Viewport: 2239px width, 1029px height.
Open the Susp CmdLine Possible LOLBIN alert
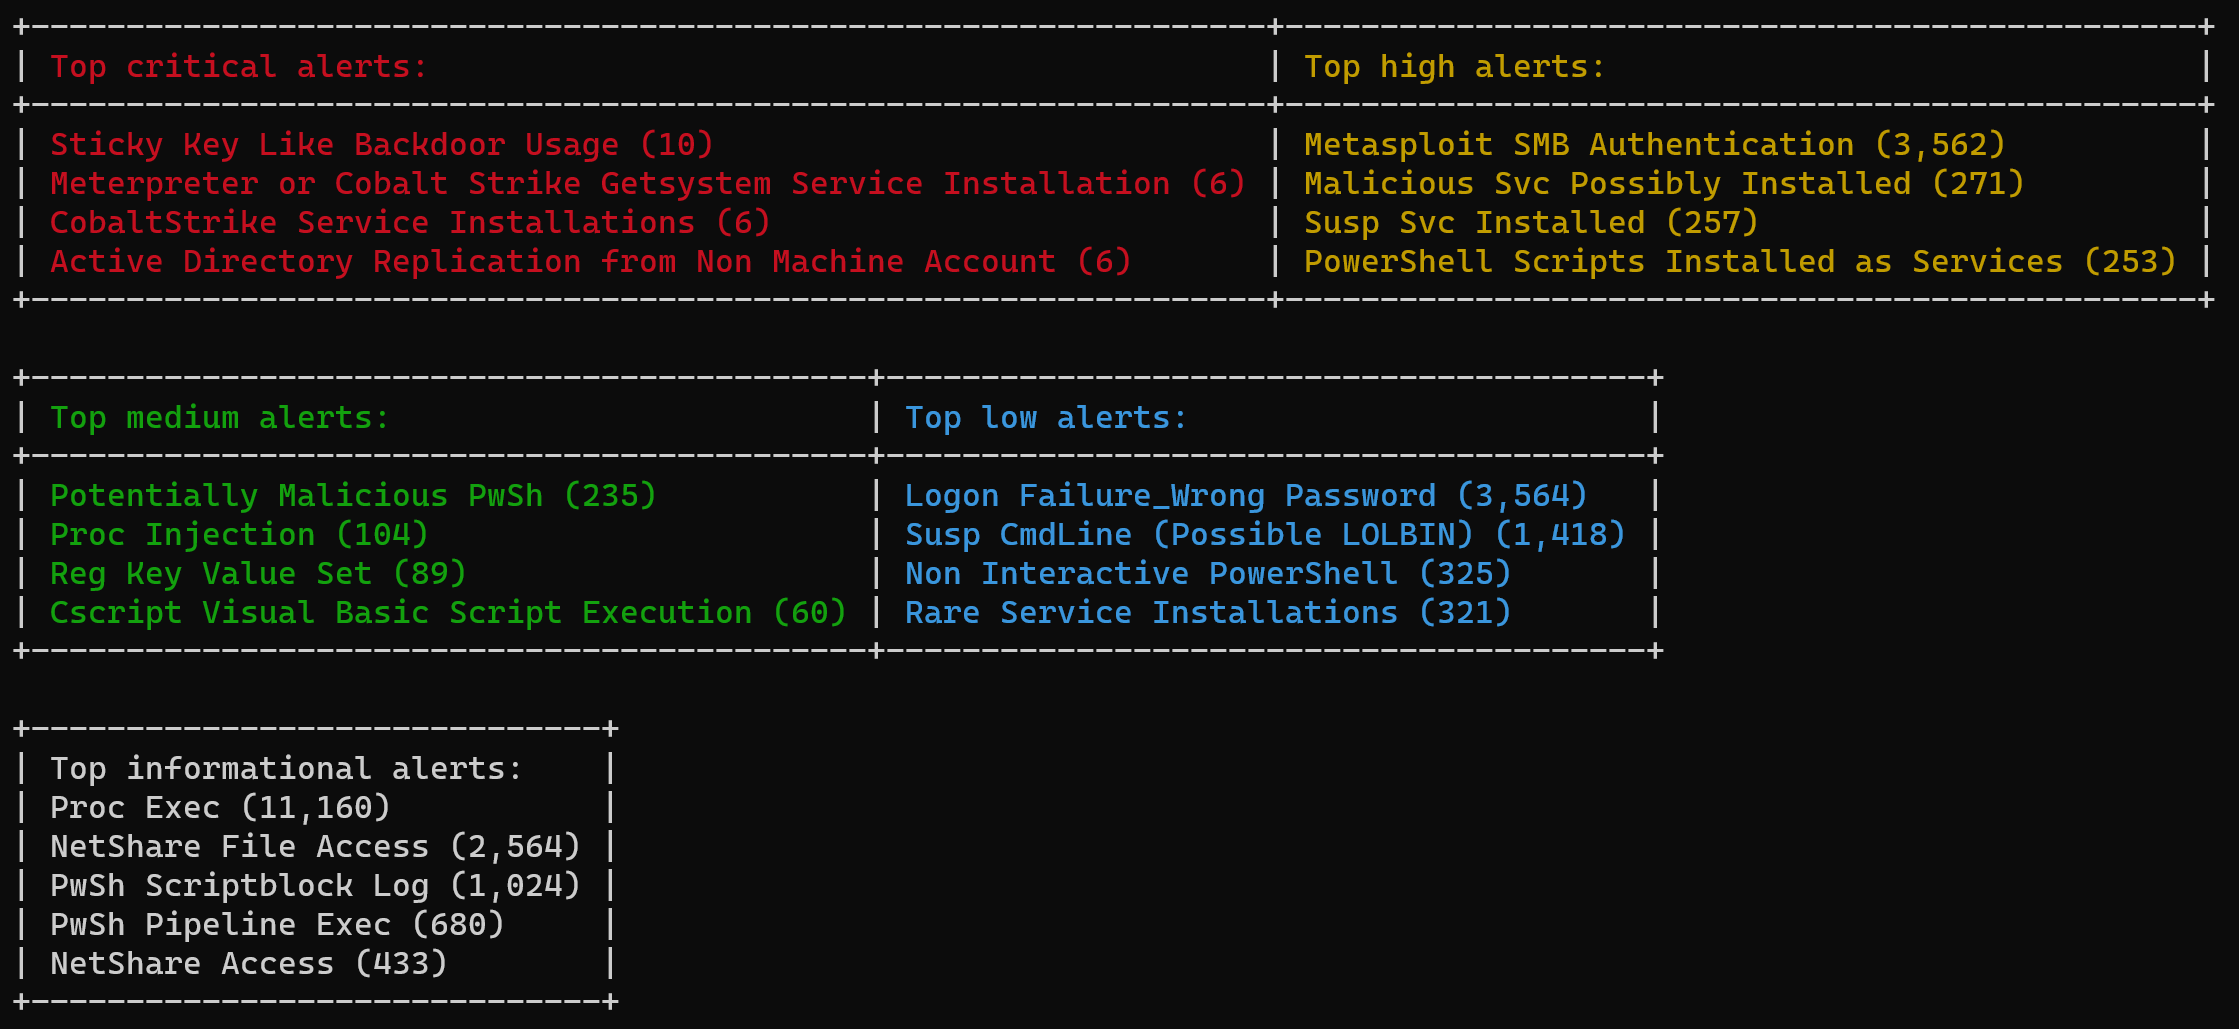tap(1263, 534)
